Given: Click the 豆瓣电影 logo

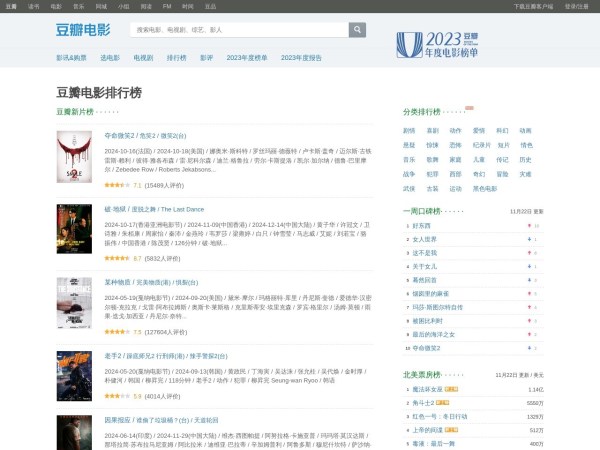Looking at the screenshot, I should point(84,30).
